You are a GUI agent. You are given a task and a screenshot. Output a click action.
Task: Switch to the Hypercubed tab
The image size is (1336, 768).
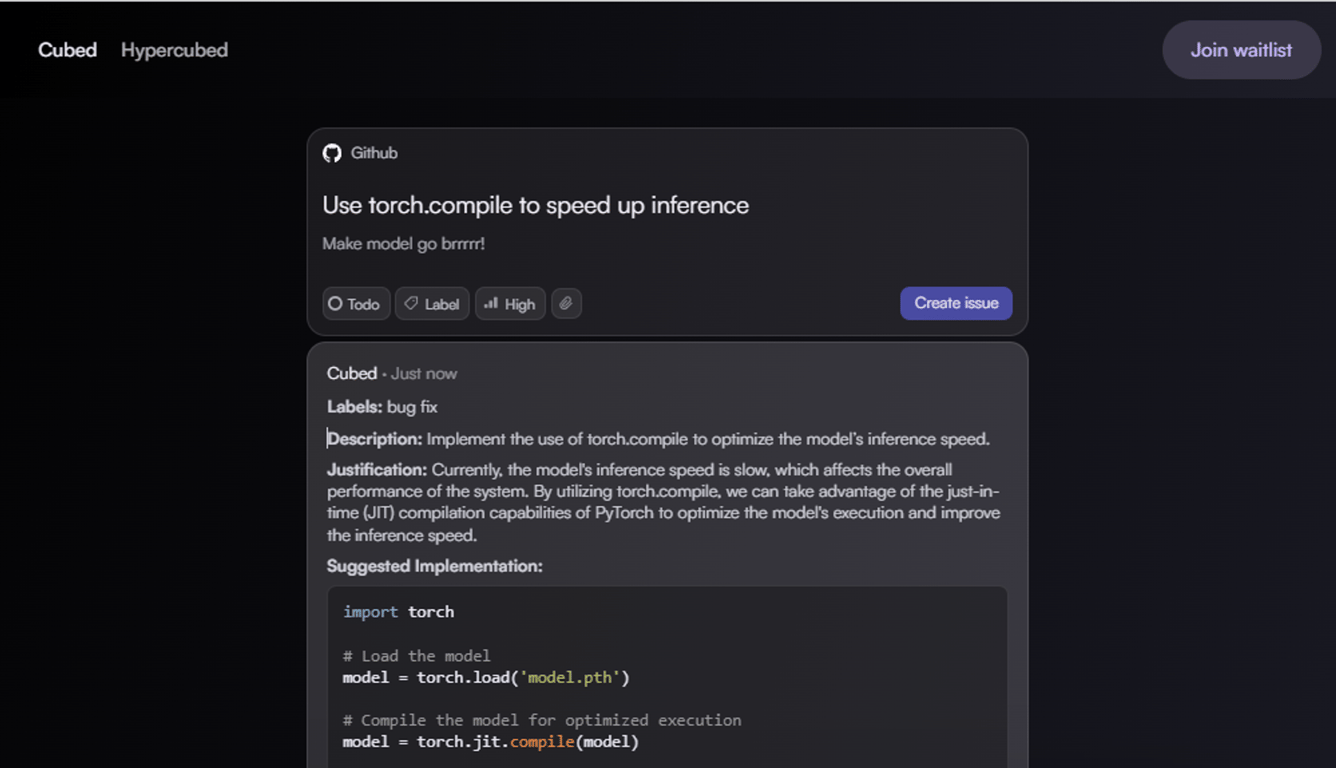(174, 50)
